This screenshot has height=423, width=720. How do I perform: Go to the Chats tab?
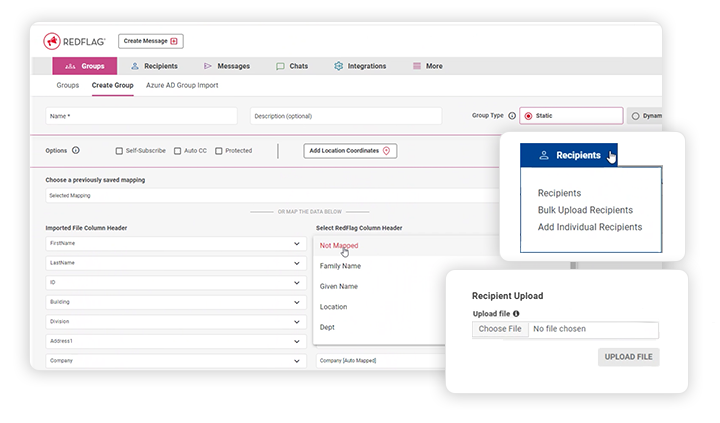[x=292, y=66]
